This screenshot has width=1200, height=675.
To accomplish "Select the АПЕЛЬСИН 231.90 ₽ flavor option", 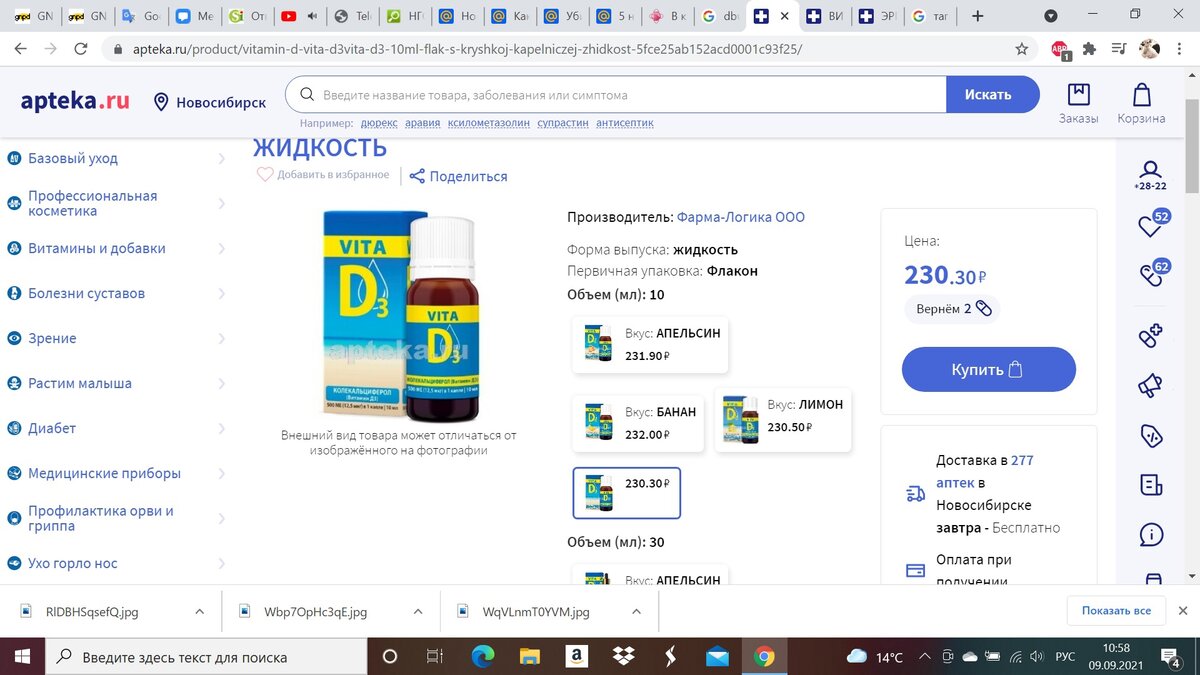I will (x=651, y=344).
